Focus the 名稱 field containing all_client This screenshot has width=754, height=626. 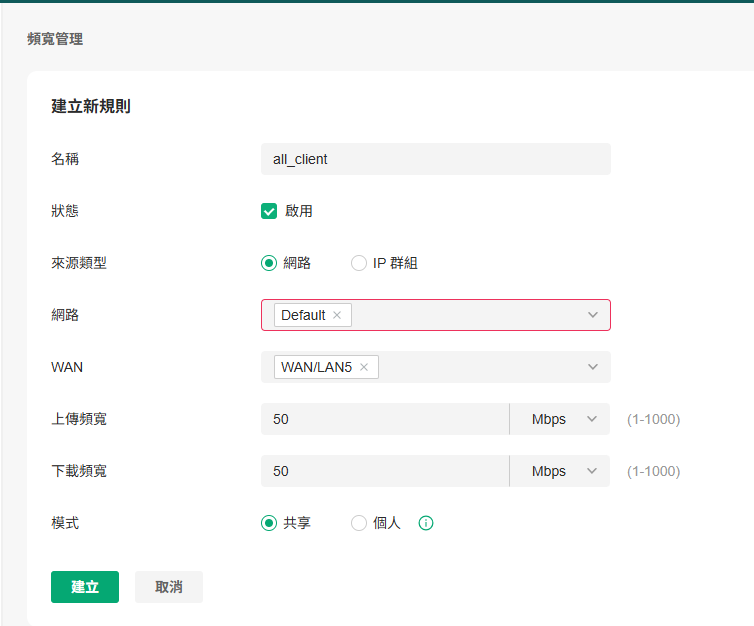[436, 159]
